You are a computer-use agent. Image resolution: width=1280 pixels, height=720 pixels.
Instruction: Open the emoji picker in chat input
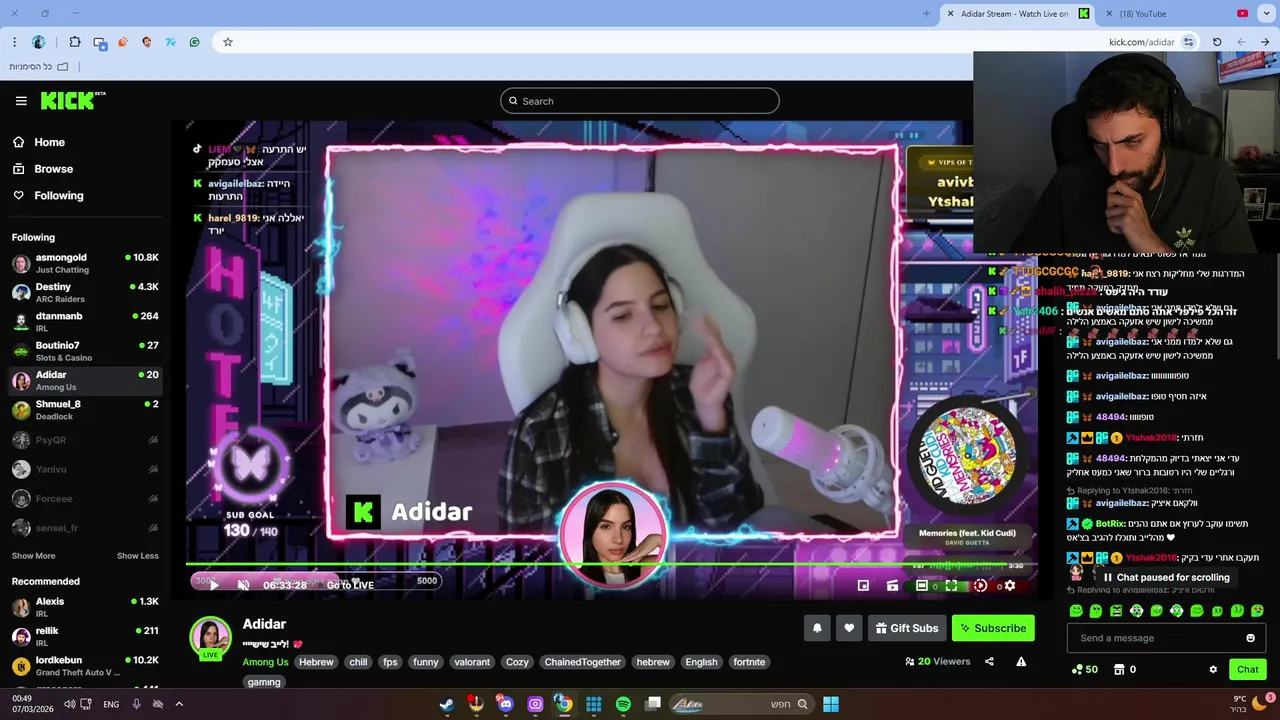point(1250,638)
